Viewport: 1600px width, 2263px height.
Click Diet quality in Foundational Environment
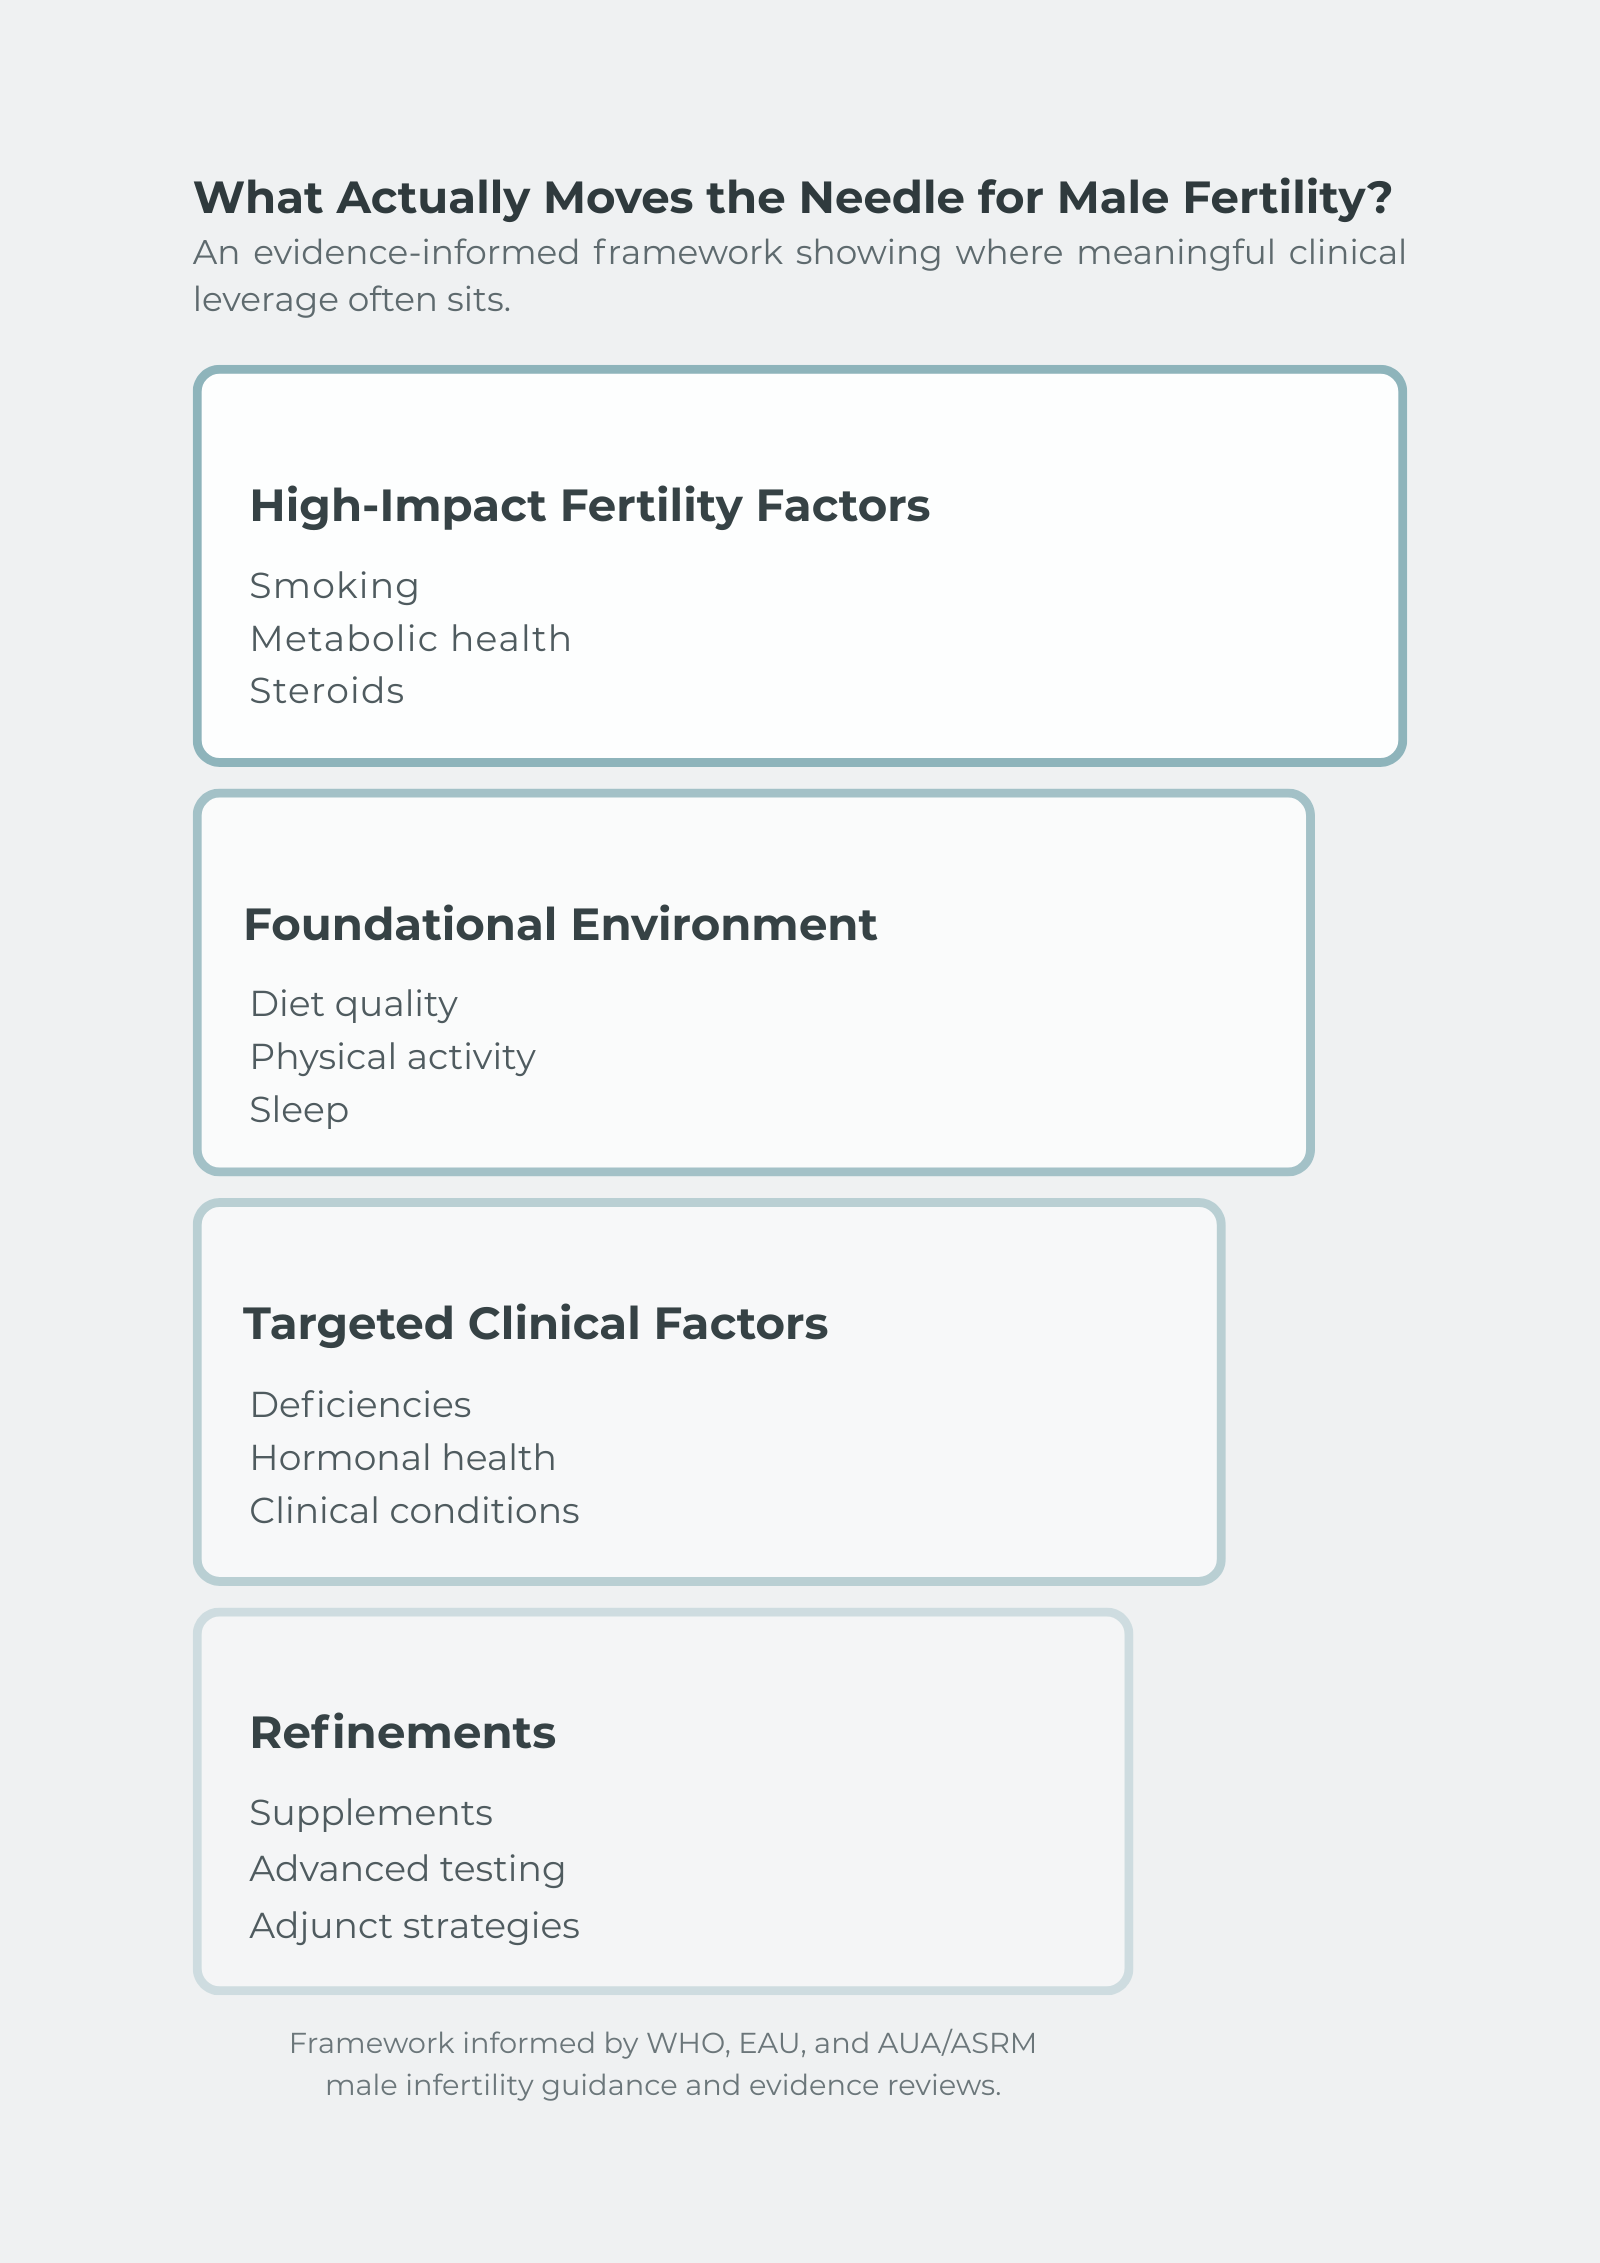coord(354,1004)
